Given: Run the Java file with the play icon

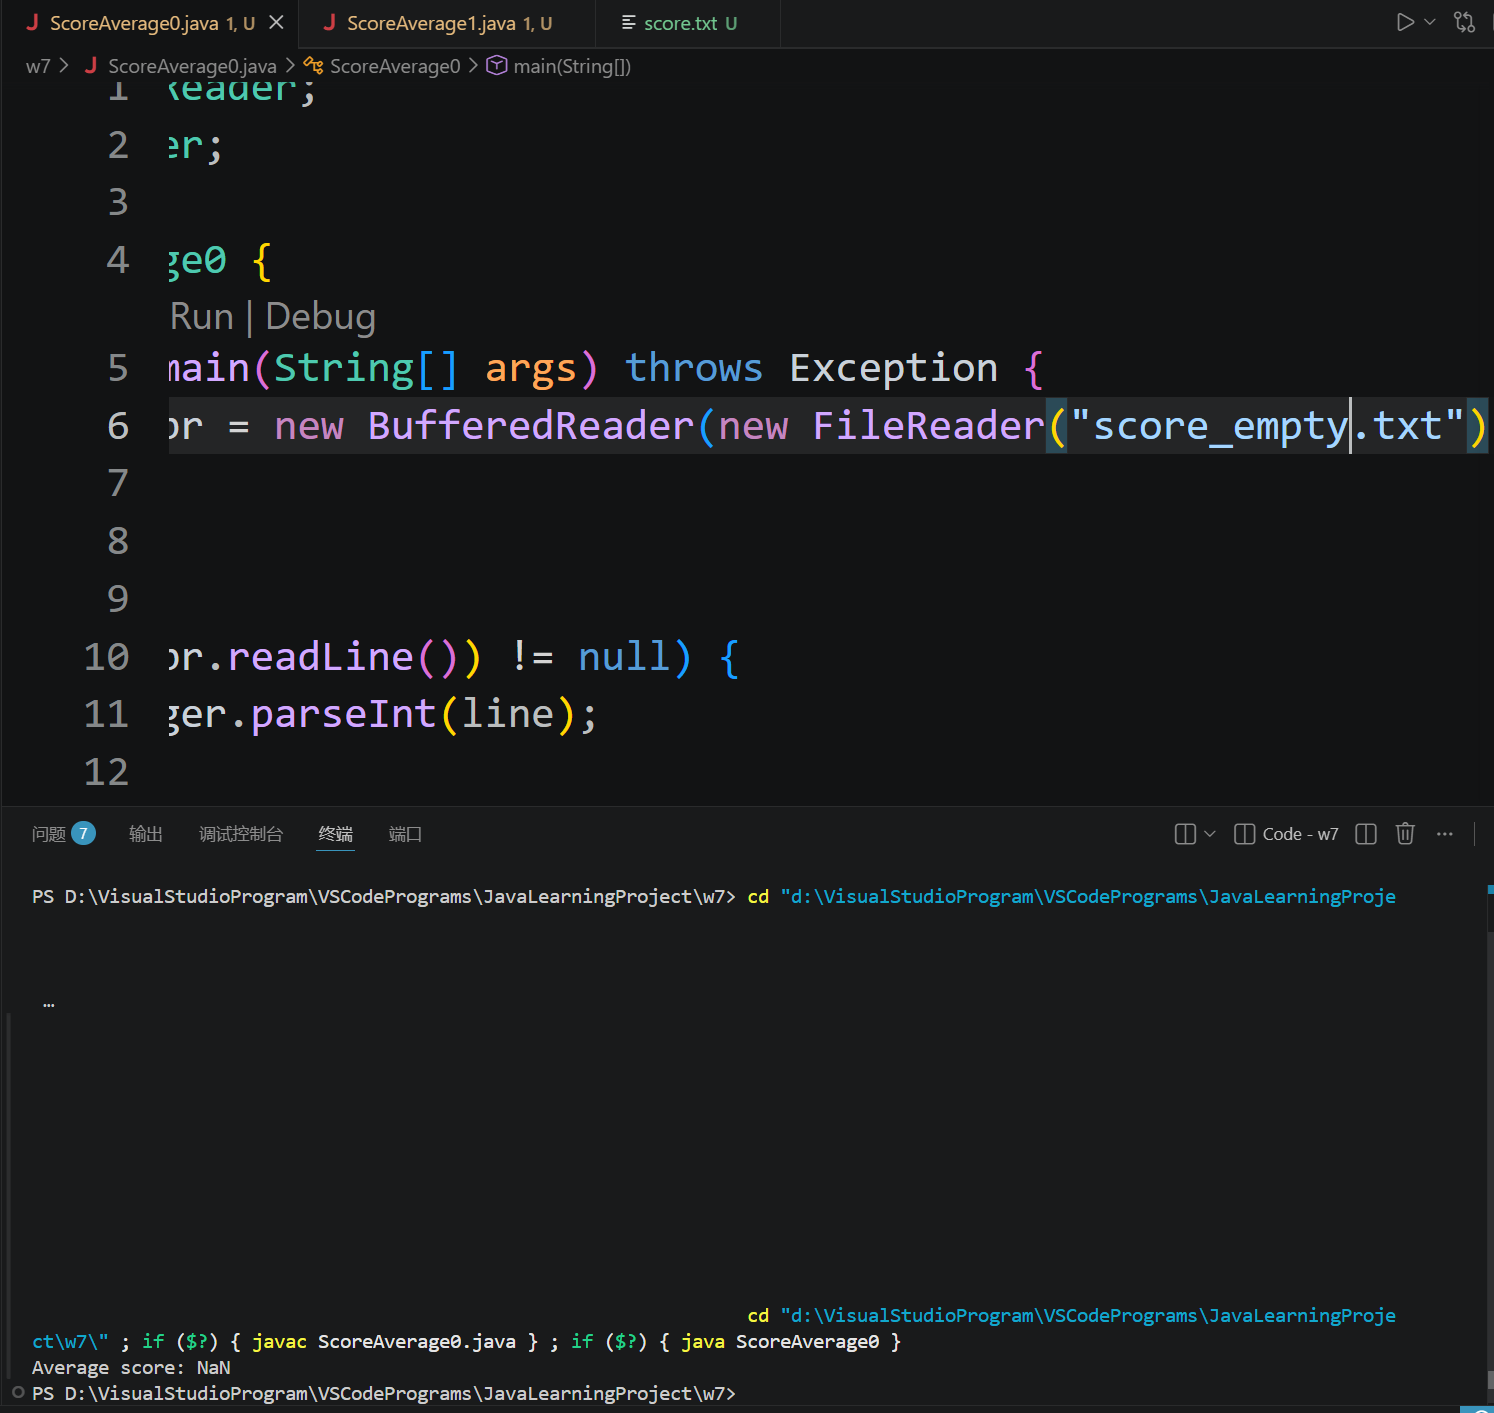Looking at the screenshot, I should [x=1405, y=22].
